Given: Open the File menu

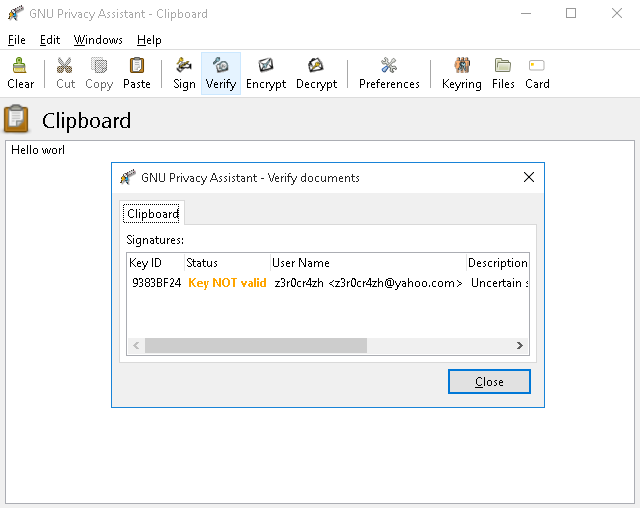Looking at the screenshot, I should pos(17,40).
